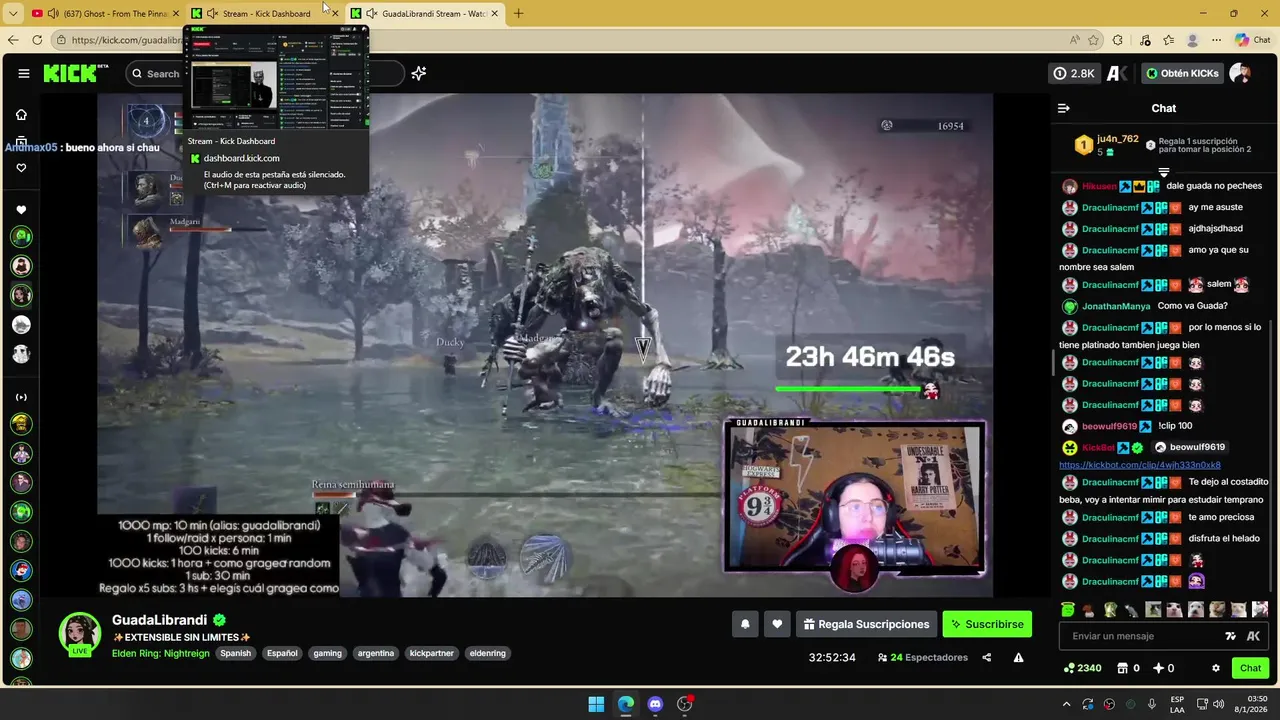Image resolution: width=1280 pixels, height=720 pixels.
Task: Open the 2.8K coin balance
Action: click(1074, 73)
